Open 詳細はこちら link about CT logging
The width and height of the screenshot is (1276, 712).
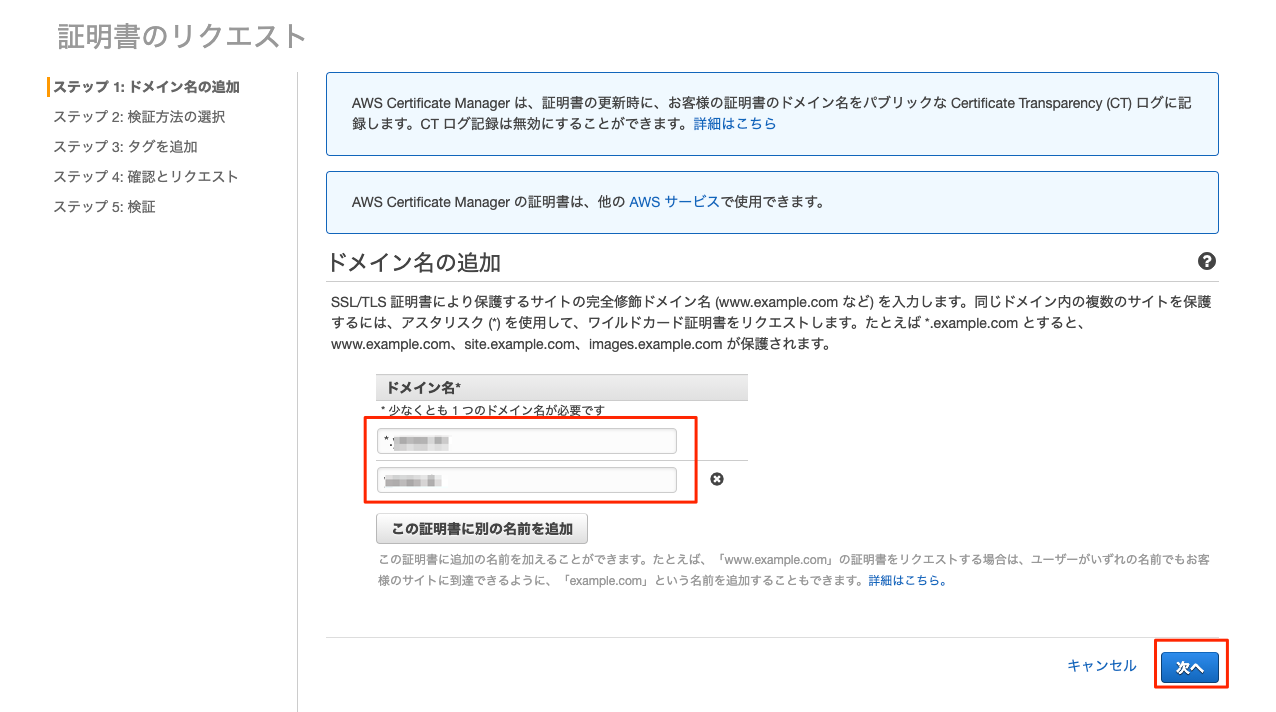[x=735, y=124]
